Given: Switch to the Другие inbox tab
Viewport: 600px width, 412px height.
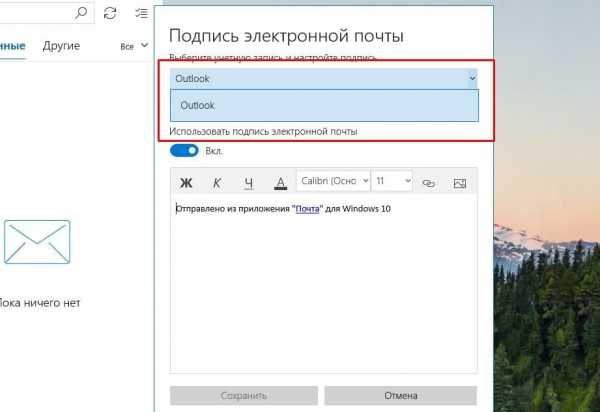Looking at the screenshot, I should coord(61,46).
